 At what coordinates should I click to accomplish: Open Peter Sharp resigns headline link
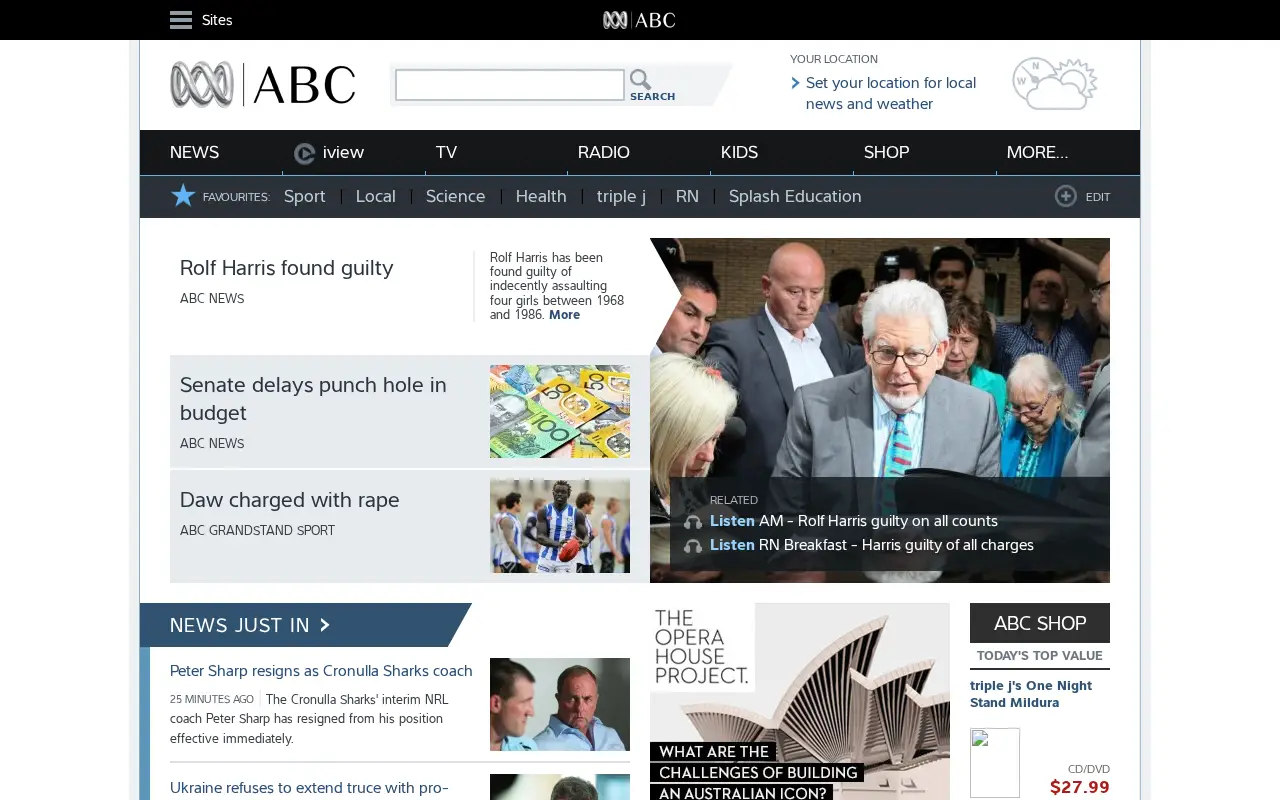point(321,671)
